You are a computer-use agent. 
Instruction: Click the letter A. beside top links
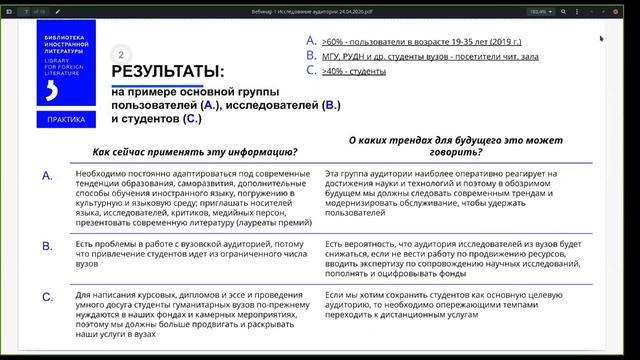311,40
